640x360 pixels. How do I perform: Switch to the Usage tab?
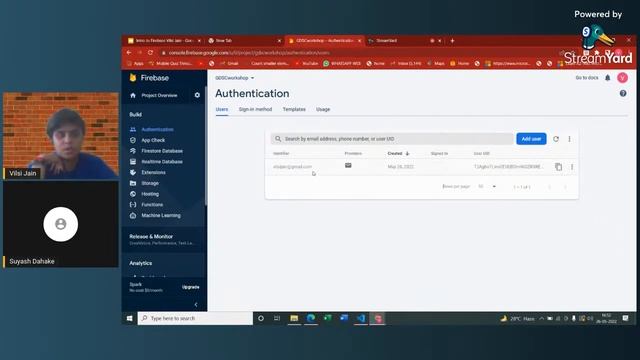(323, 109)
